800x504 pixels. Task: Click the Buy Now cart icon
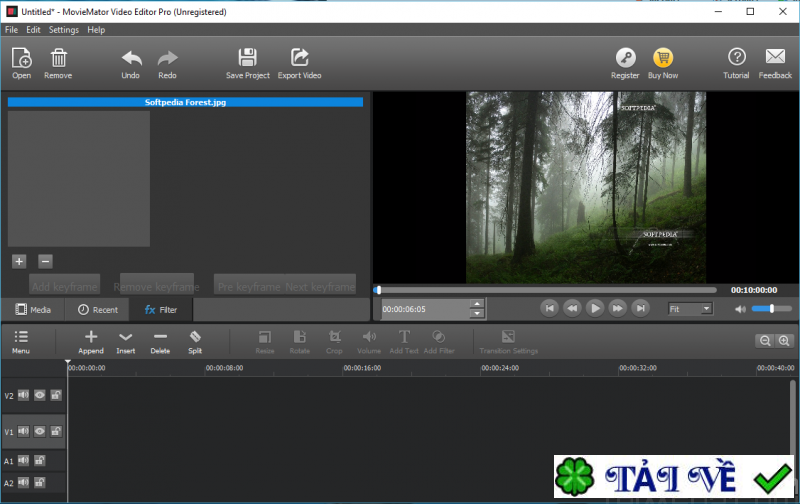click(662, 57)
